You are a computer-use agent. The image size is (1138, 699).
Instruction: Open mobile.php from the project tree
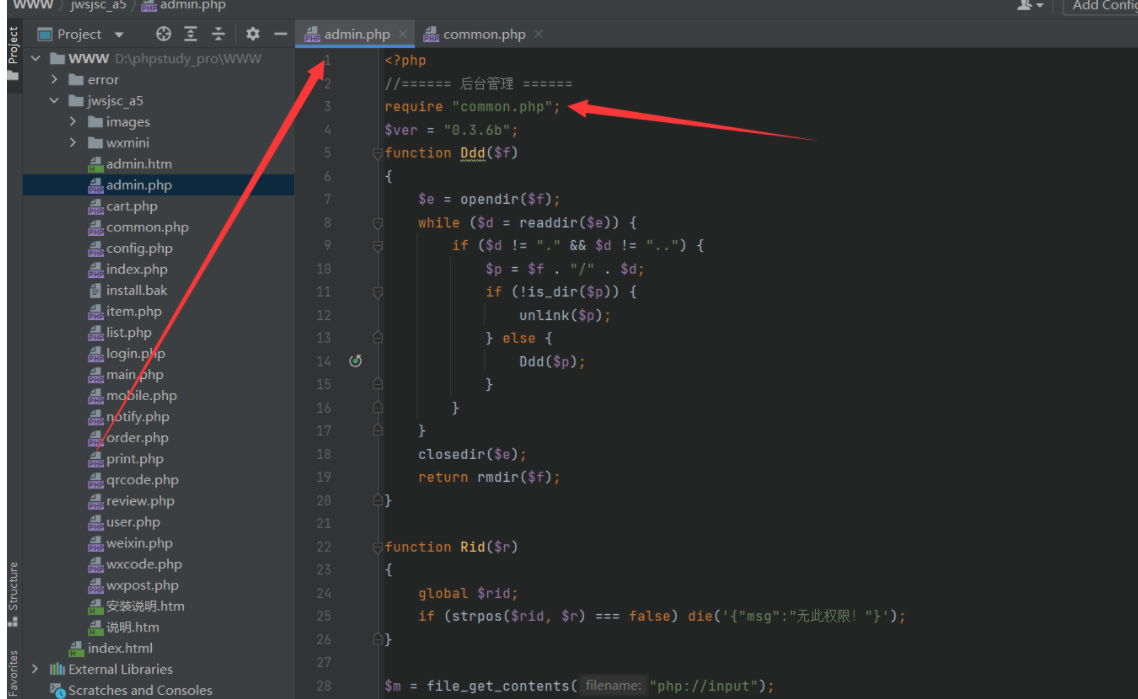[x=133, y=396]
